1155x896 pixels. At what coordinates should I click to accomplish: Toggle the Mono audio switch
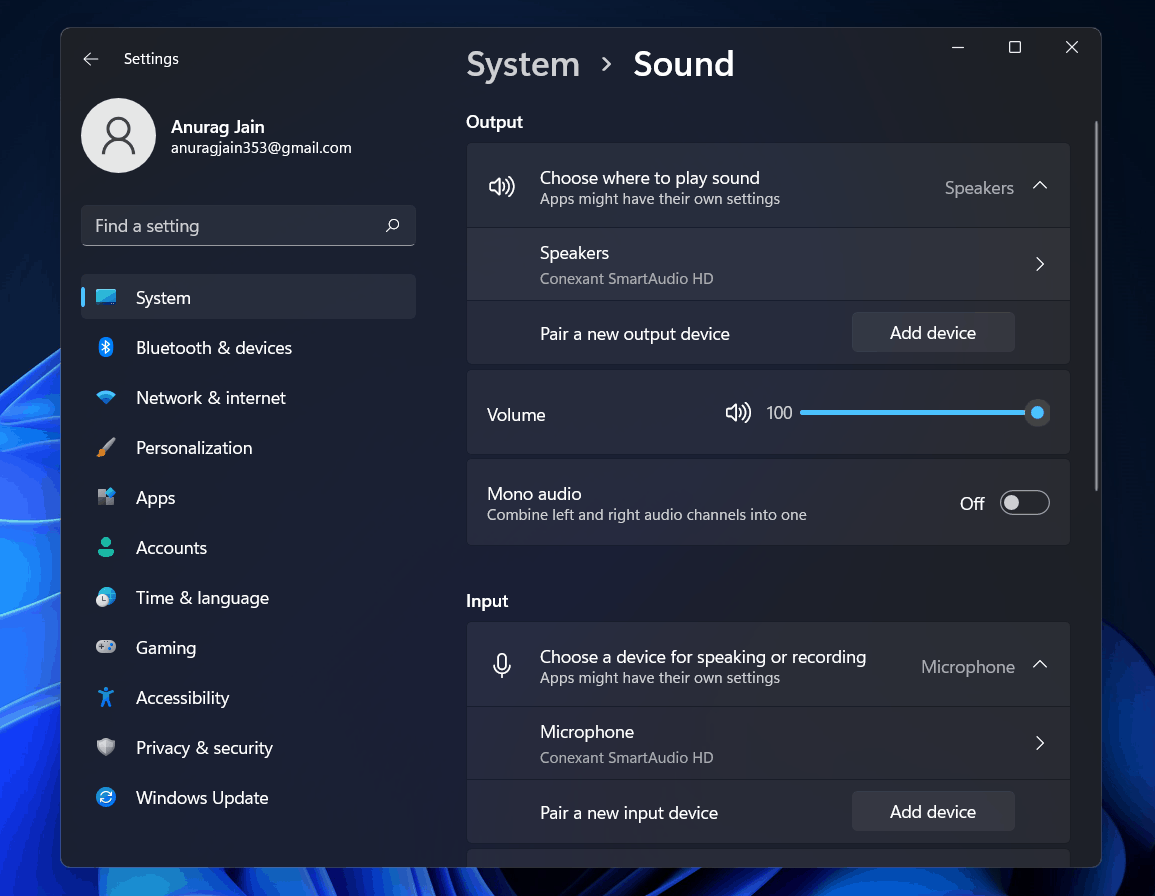(x=1025, y=503)
